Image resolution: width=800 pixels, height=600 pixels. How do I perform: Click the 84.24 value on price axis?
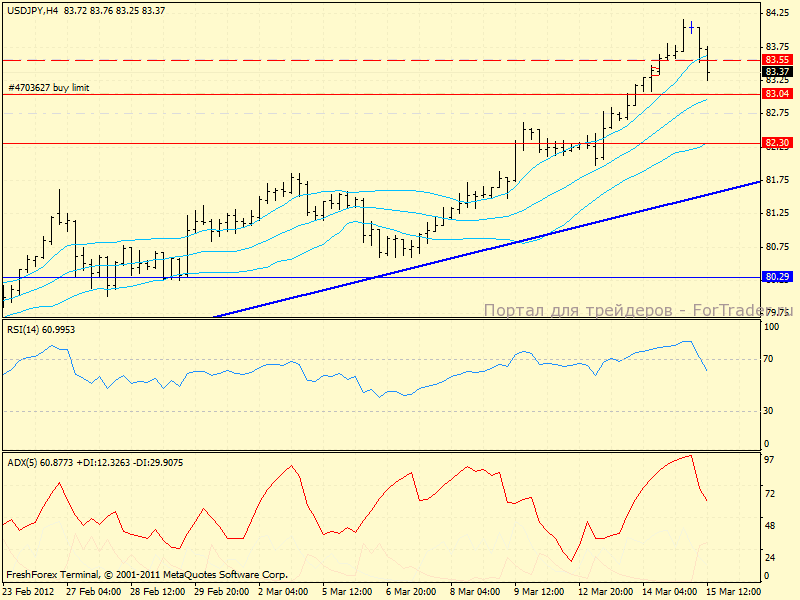tap(777, 13)
